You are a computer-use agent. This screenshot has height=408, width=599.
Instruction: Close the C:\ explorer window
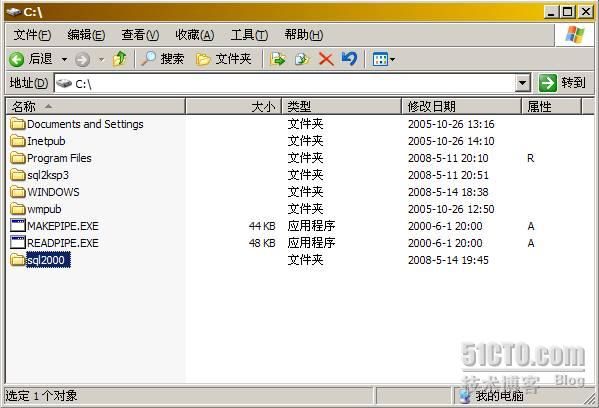586,12
